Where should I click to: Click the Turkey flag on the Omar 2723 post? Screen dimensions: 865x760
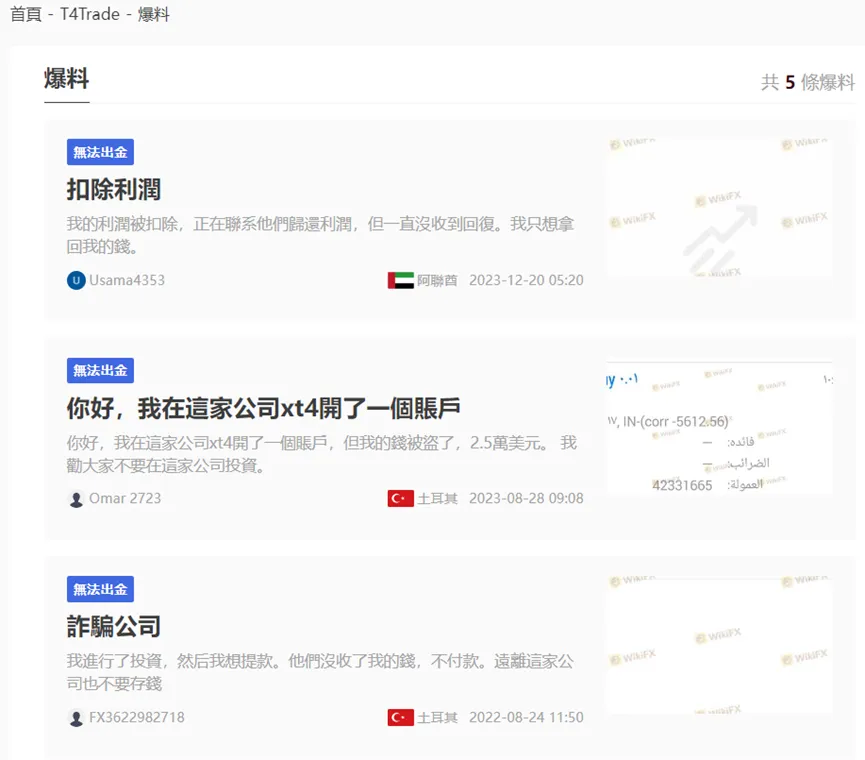tap(401, 499)
